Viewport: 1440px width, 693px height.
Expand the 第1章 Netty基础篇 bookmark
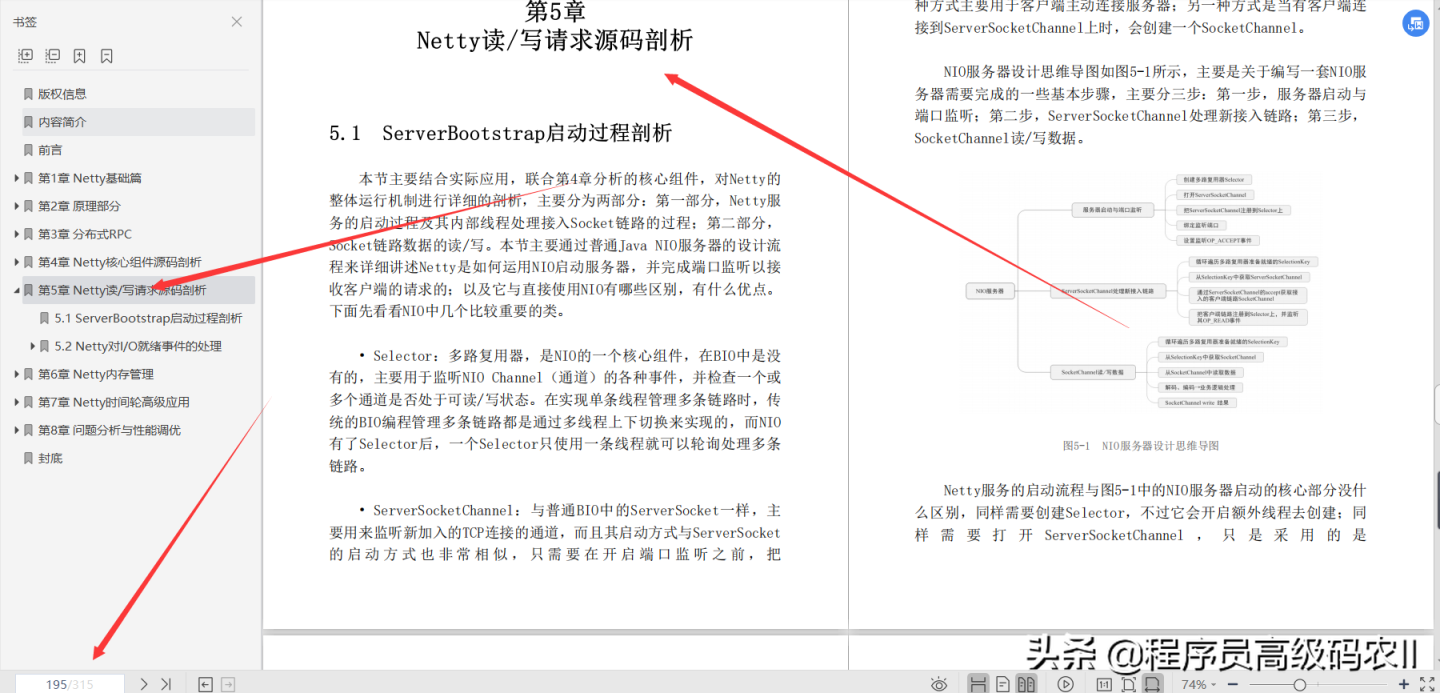(16, 178)
